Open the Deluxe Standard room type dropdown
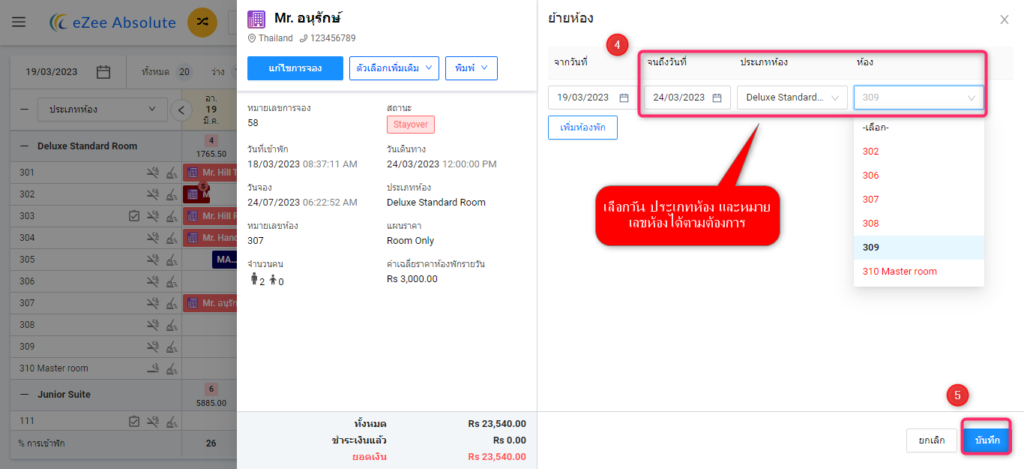The height and width of the screenshot is (469, 1024). (792, 98)
